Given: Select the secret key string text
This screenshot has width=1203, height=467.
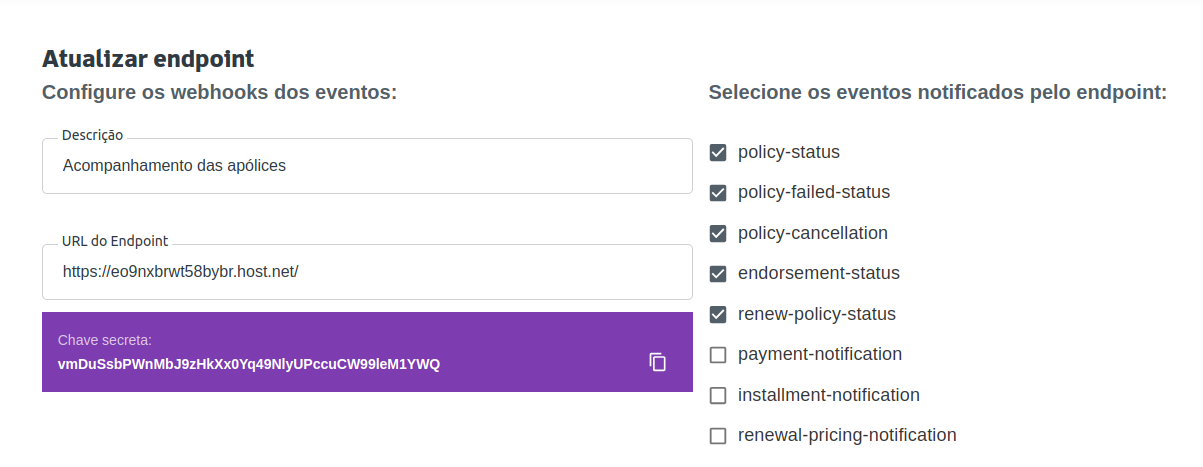Looking at the screenshot, I should click(x=249, y=364).
